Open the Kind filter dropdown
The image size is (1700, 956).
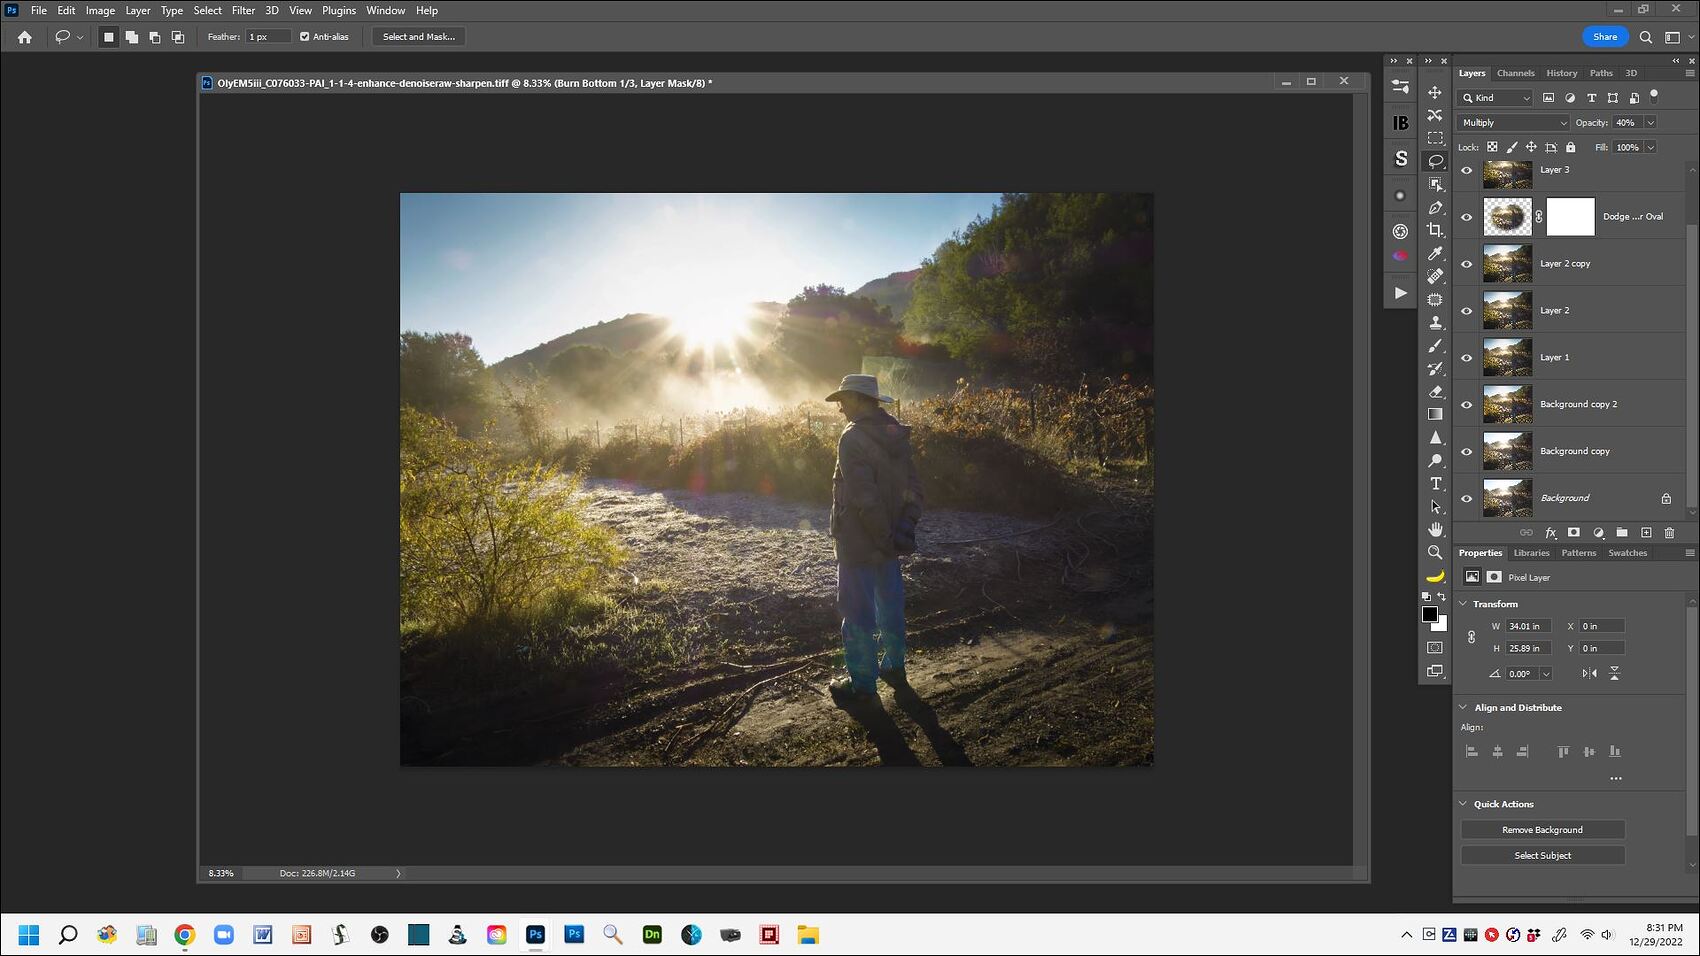tap(1494, 97)
